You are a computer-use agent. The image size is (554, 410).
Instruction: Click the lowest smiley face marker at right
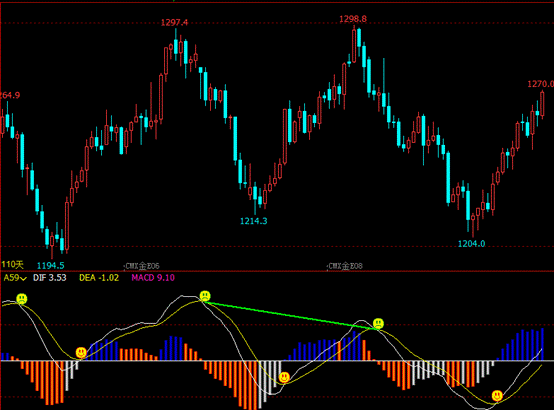(497, 396)
